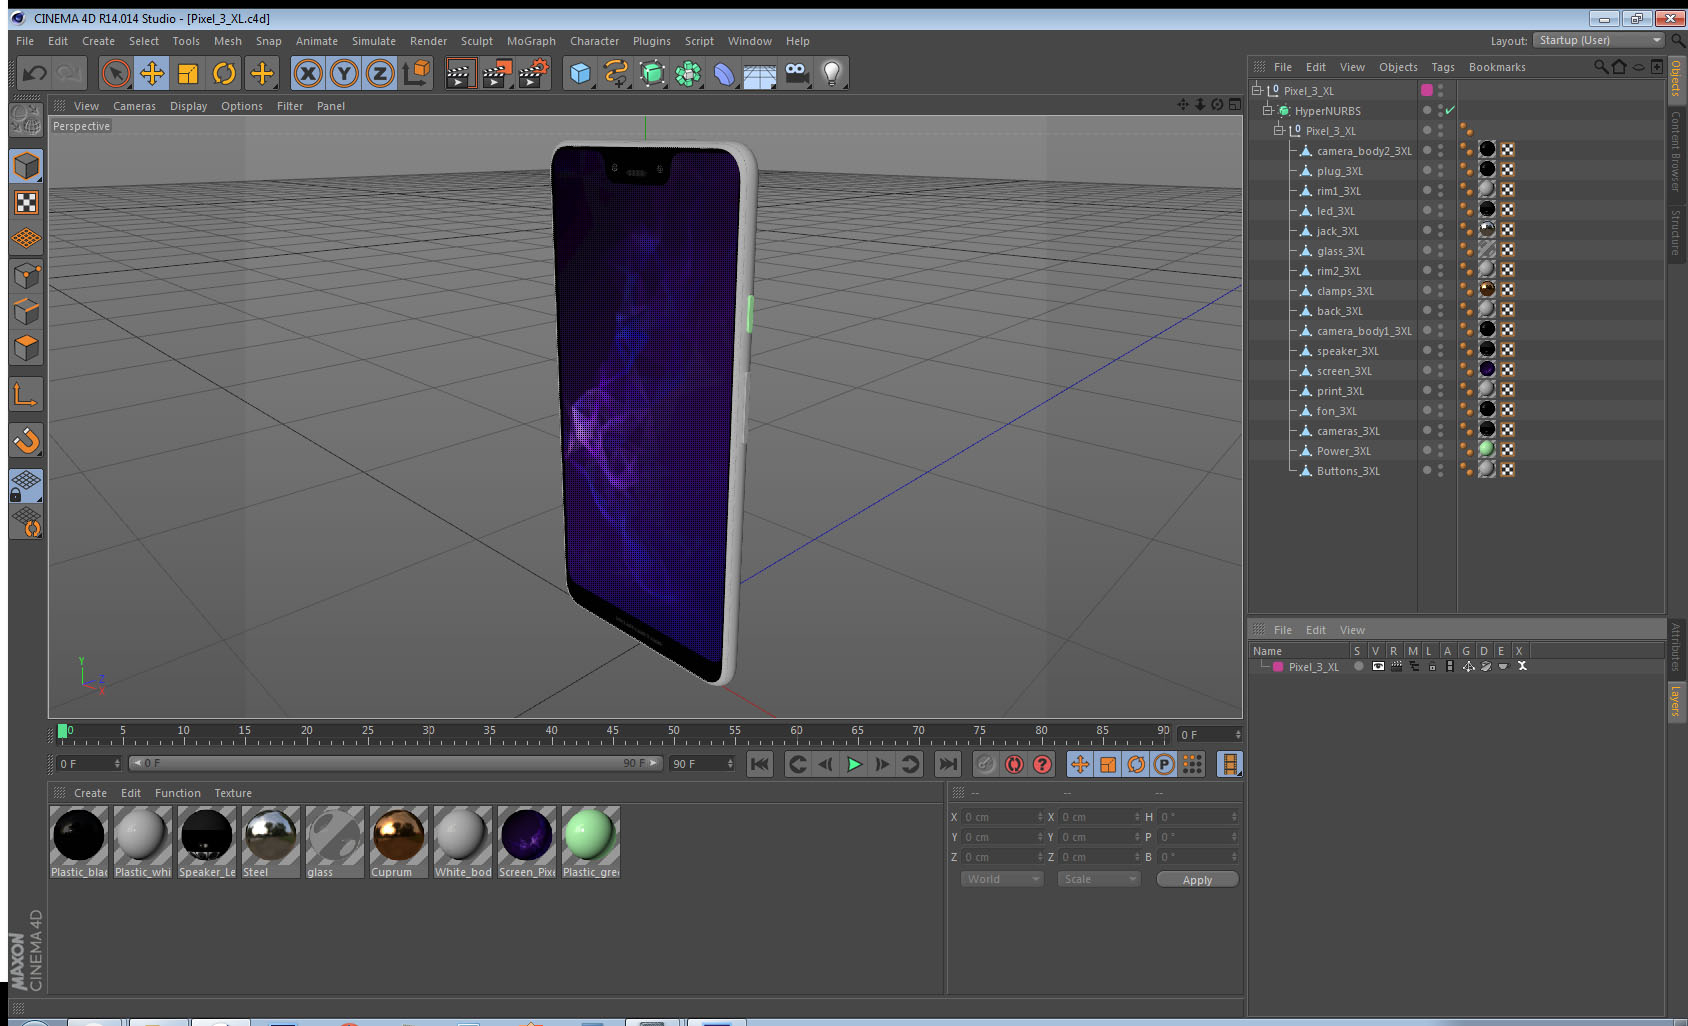This screenshot has width=1688, height=1026.
Task: Open the spline pen tools icon
Action: coord(616,73)
